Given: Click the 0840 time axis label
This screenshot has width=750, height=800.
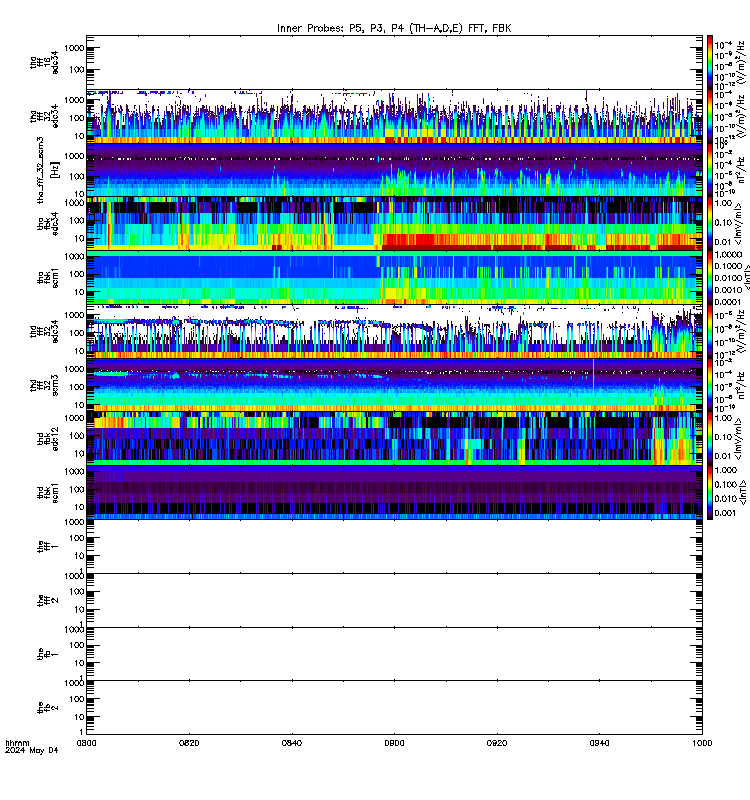Looking at the screenshot, I should (292, 743).
